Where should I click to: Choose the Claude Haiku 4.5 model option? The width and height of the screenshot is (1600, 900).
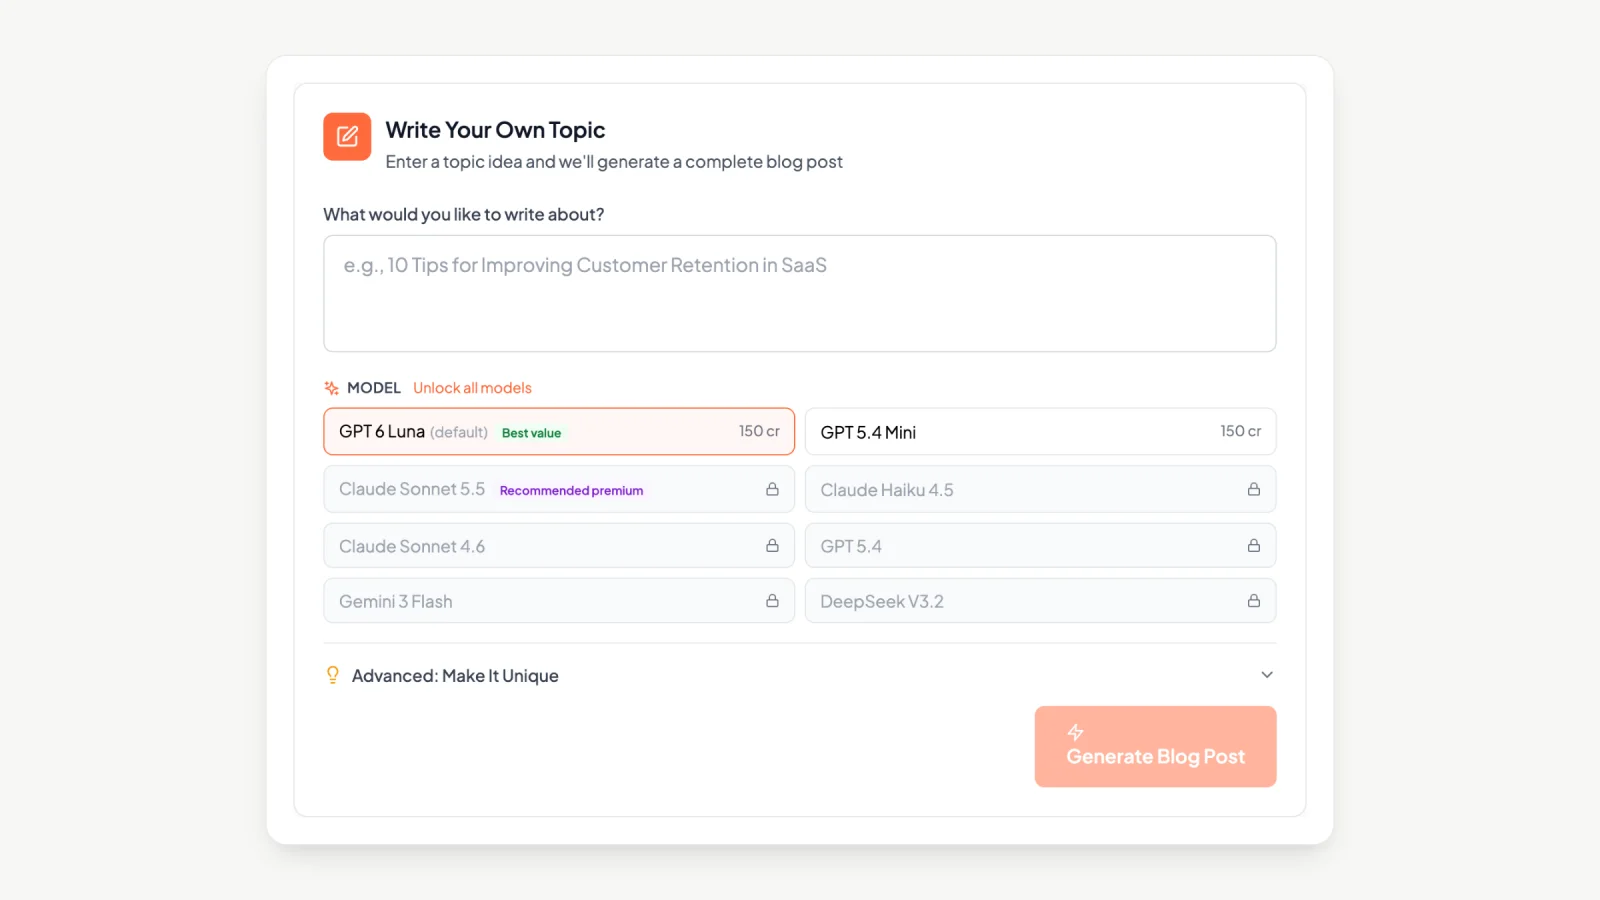[x=1040, y=489]
